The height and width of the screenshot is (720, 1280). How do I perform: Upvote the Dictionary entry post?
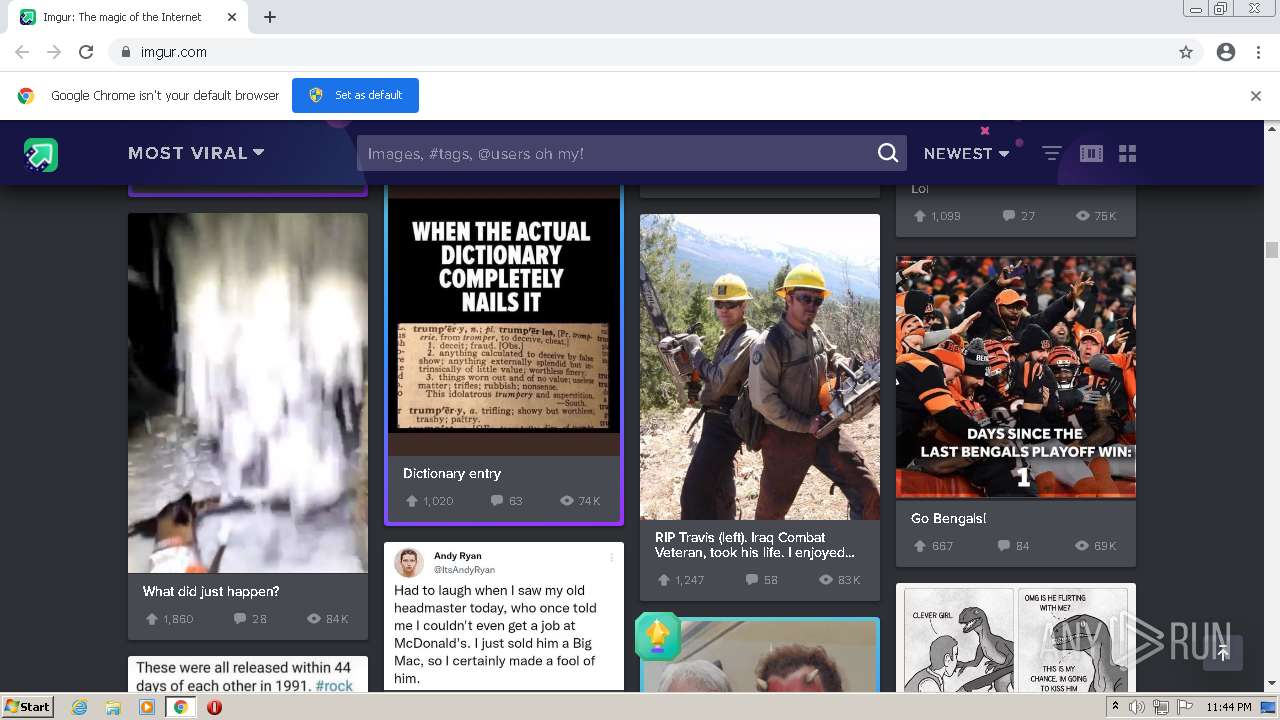(411, 501)
